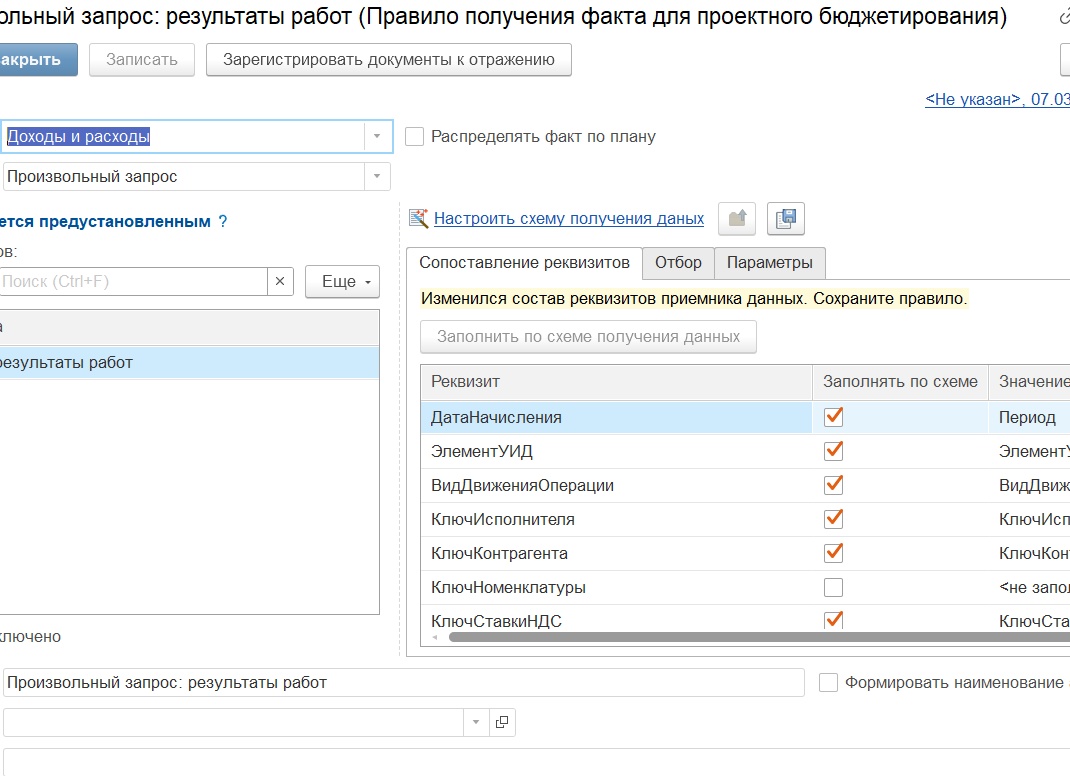Viewport: 1070px width, 776px height.
Task: Select the результаты работ row in the left list
Action: click(189, 362)
